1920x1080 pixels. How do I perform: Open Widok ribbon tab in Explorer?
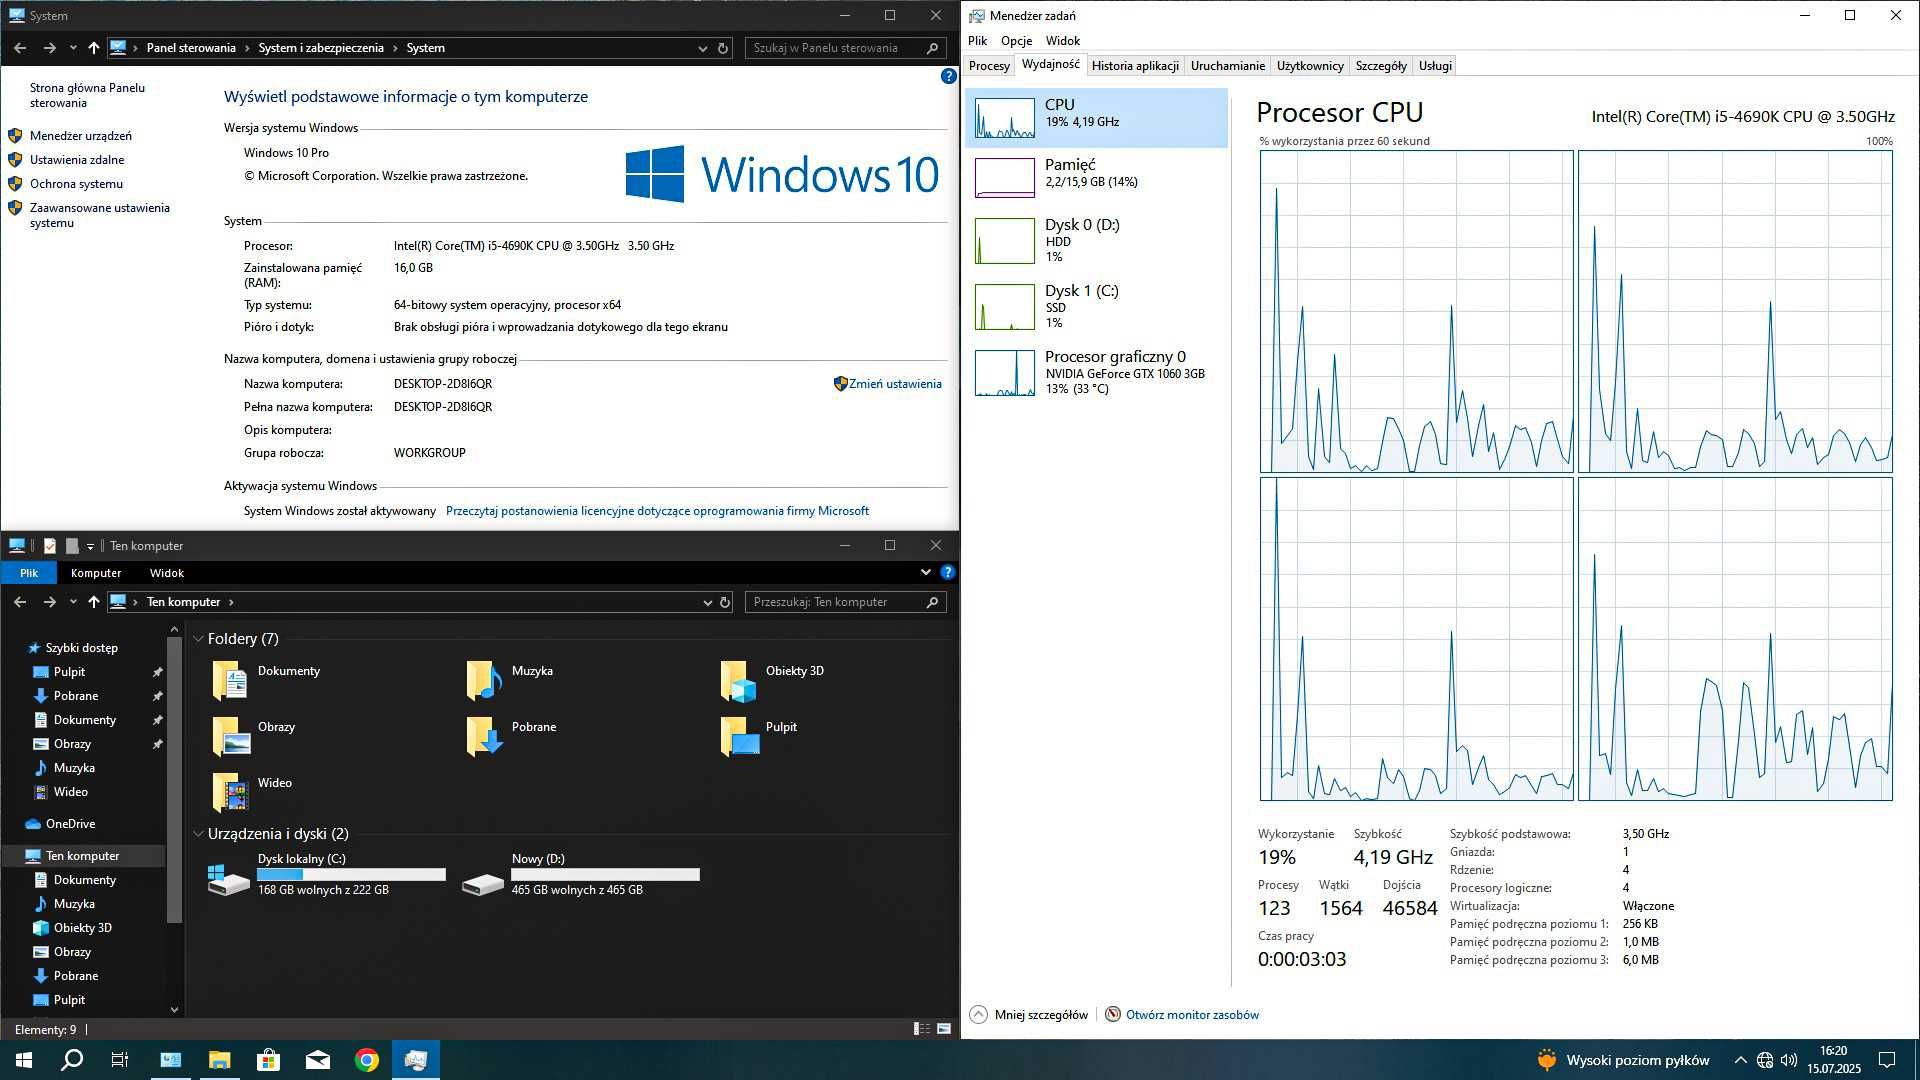167,573
